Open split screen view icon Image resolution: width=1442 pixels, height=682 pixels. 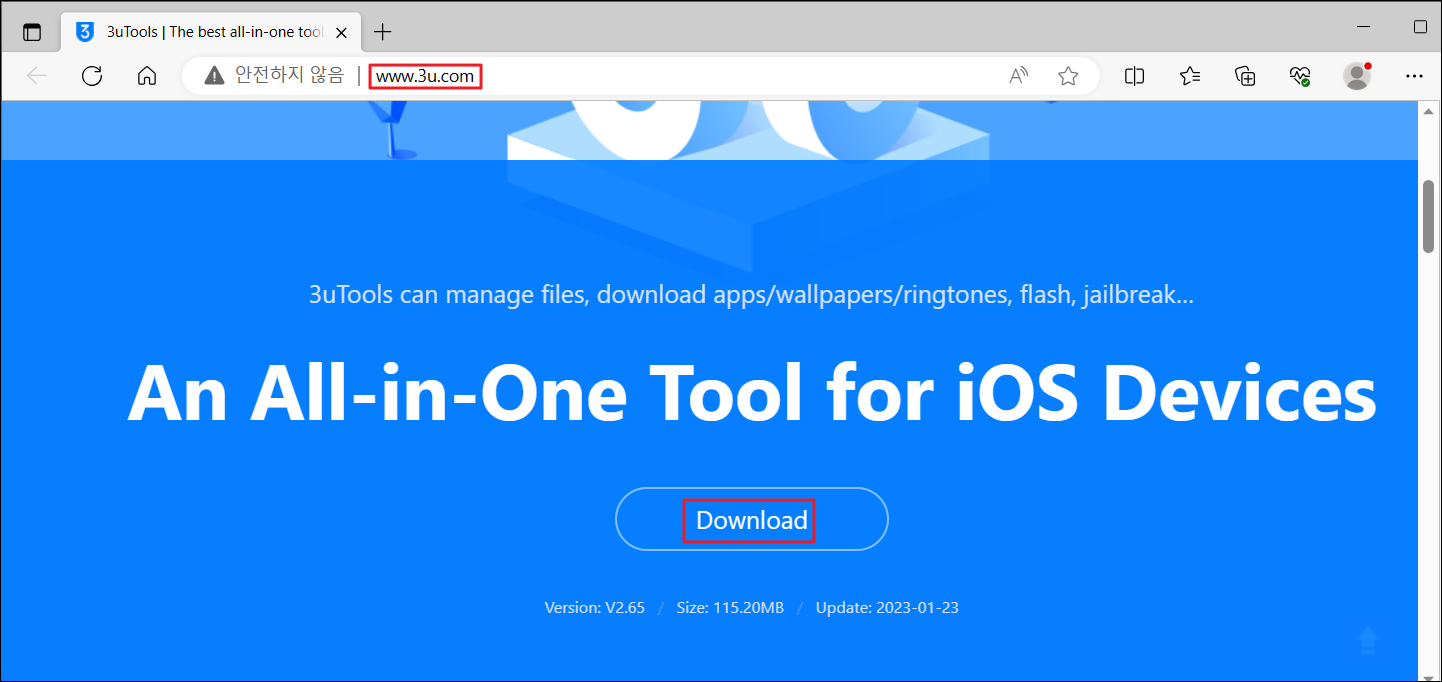(1134, 76)
